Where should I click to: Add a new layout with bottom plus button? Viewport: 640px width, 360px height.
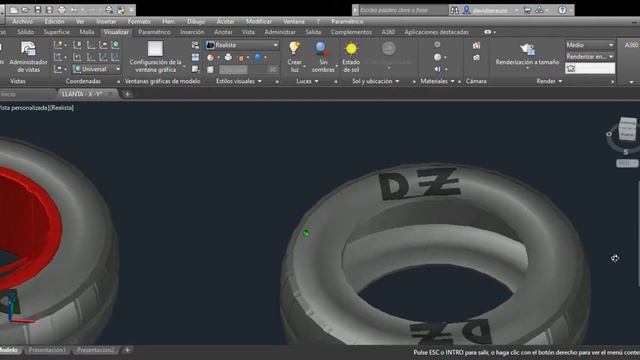pos(127,350)
